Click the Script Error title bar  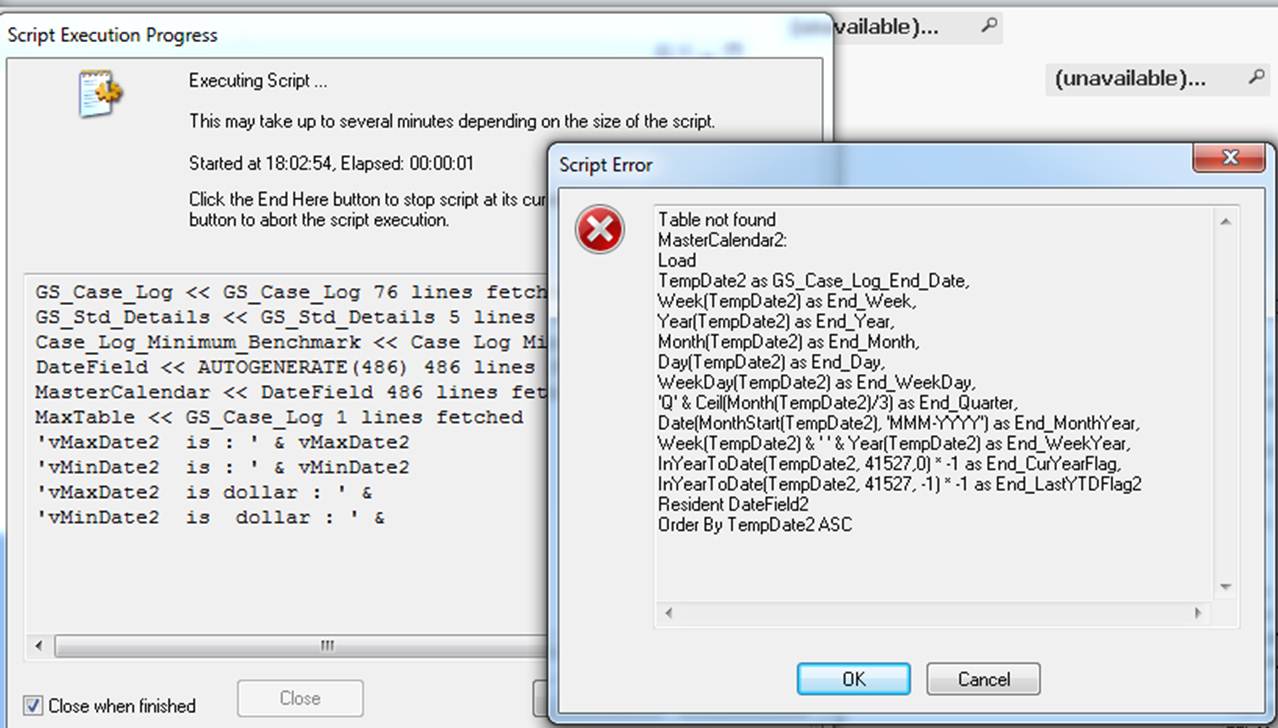(x=870, y=163)
